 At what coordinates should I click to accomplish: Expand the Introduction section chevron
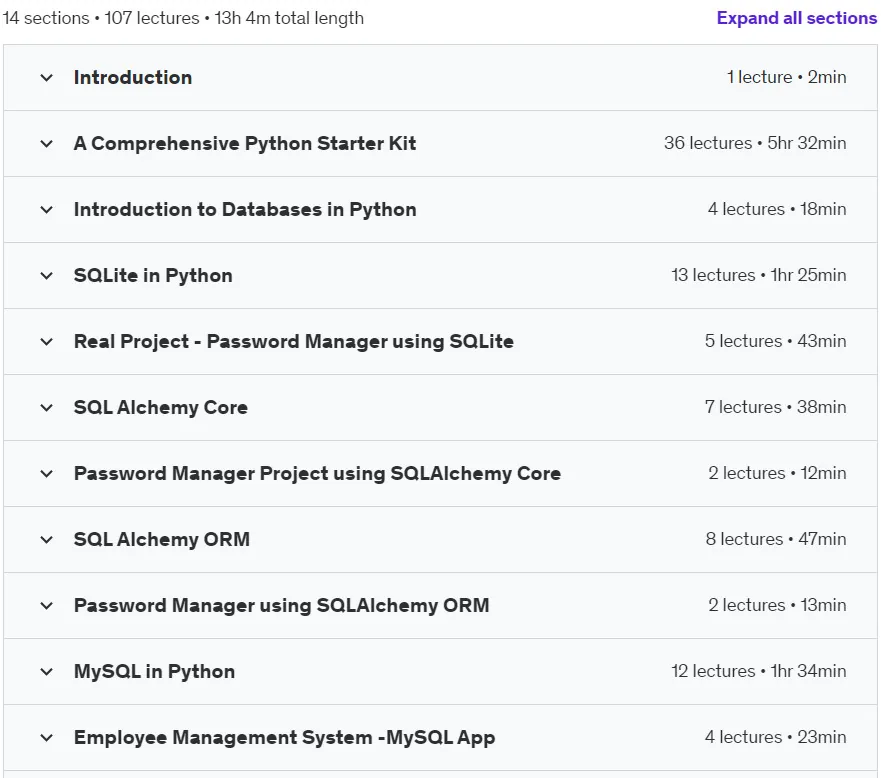(x=47, y=78)
